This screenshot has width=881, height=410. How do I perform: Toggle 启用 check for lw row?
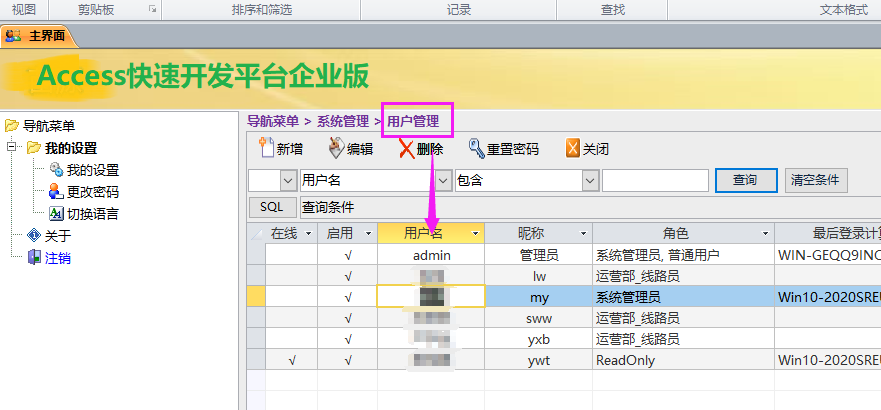pos(348,276)
